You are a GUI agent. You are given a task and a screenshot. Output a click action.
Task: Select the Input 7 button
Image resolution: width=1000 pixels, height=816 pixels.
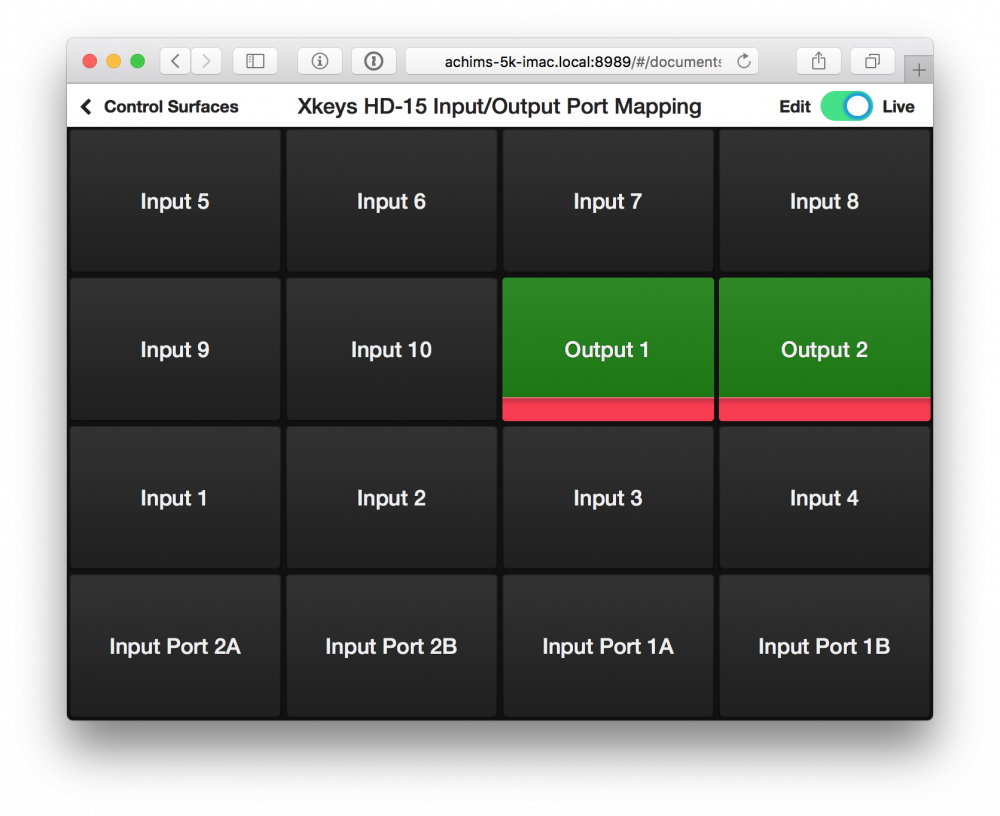click(x=608, y=201)
